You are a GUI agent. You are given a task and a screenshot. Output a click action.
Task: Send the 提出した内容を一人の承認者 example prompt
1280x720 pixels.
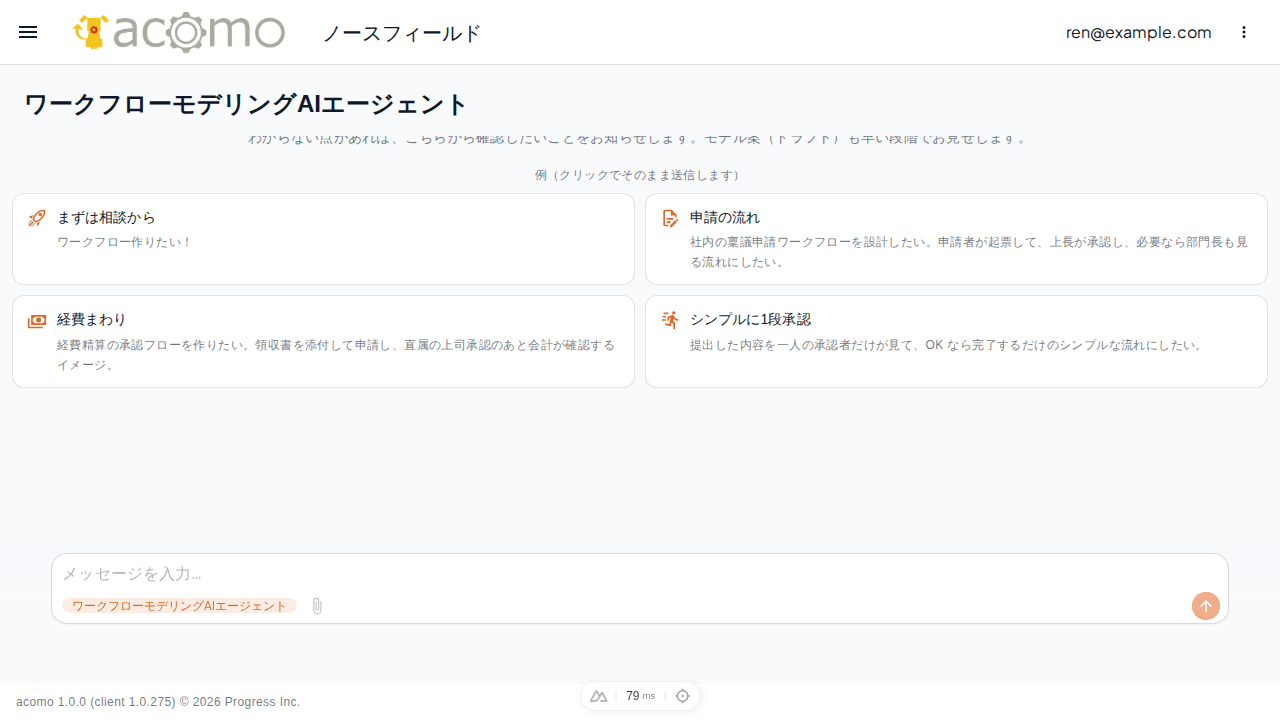click(956, 341)
